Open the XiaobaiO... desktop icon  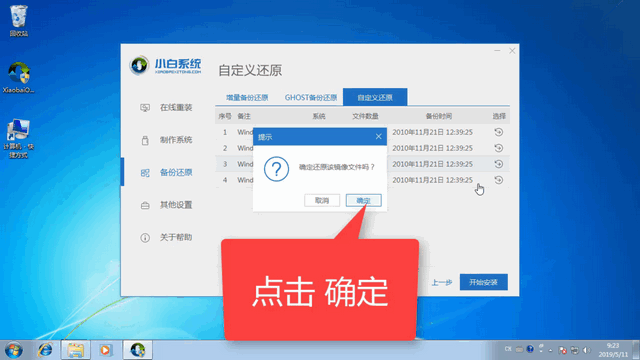tap(18, 78)
